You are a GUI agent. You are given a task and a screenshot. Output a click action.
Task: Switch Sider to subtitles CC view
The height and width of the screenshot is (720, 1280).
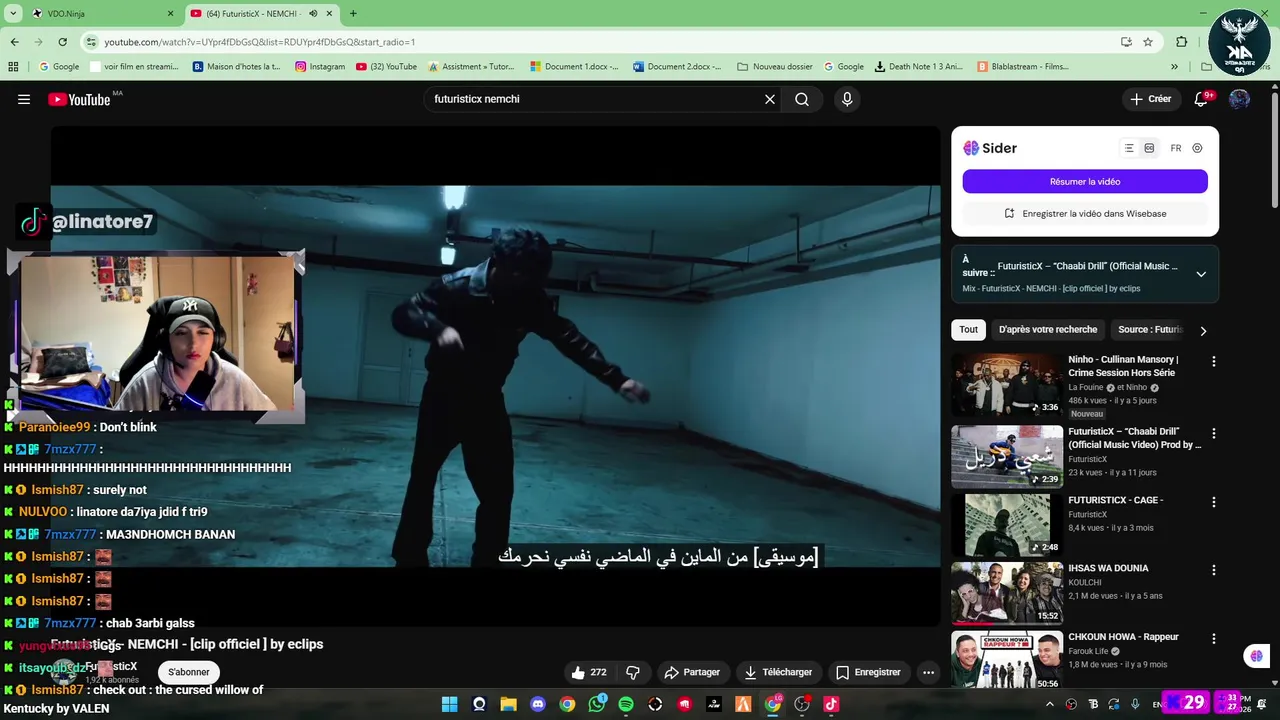[x=1149, y=148]
